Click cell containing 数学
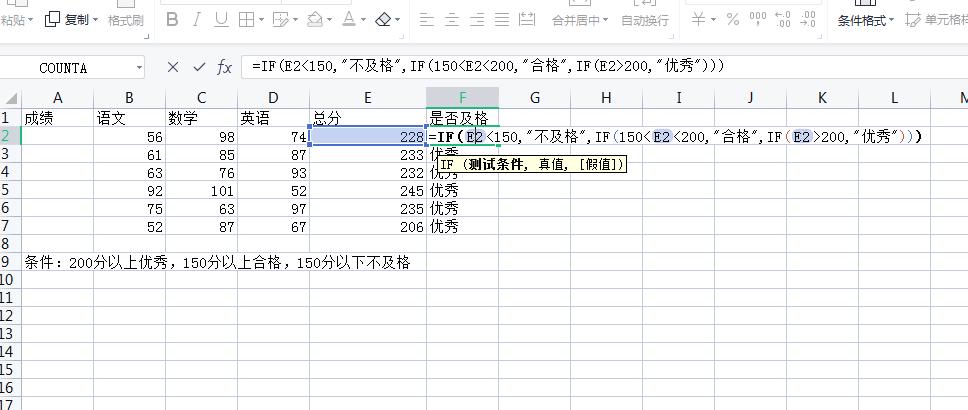Image resolution: width=968 pixels, height=410 pixels. 201,118
